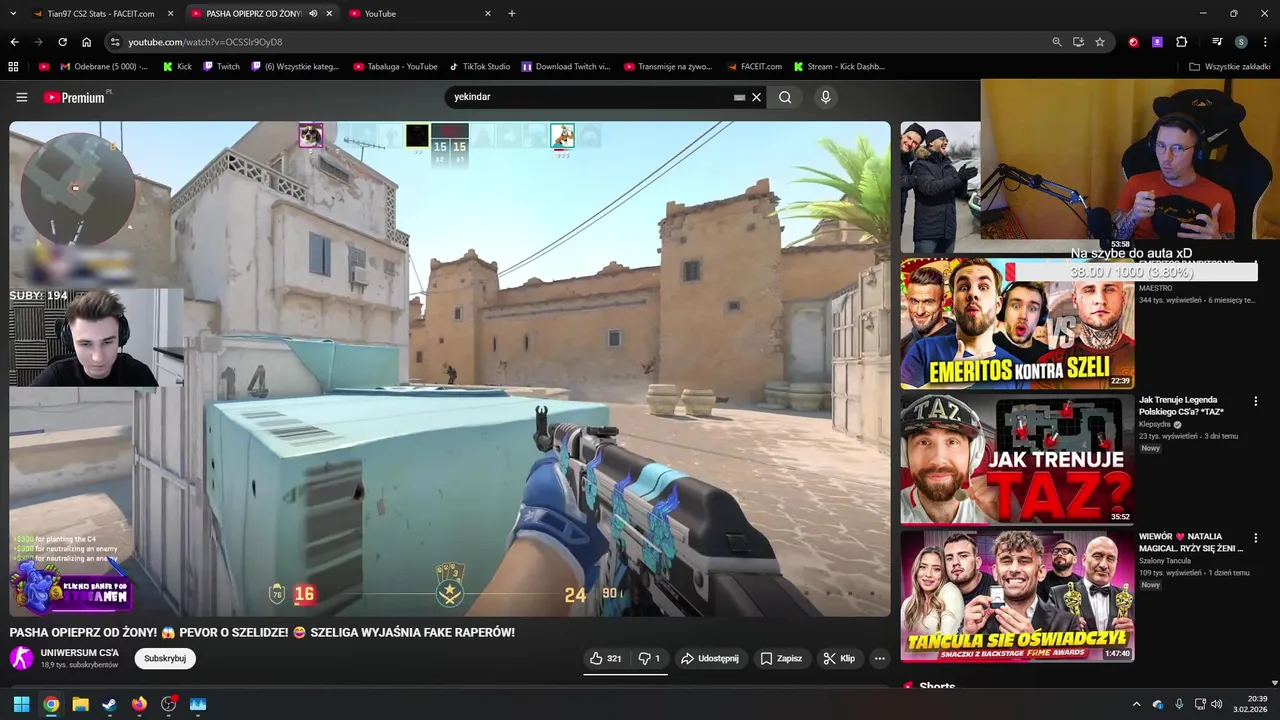This screenshot has height=720, width=1280.
Task: Open options menu for WIEWIÓR Natalia video
Action: [1256, 538]
